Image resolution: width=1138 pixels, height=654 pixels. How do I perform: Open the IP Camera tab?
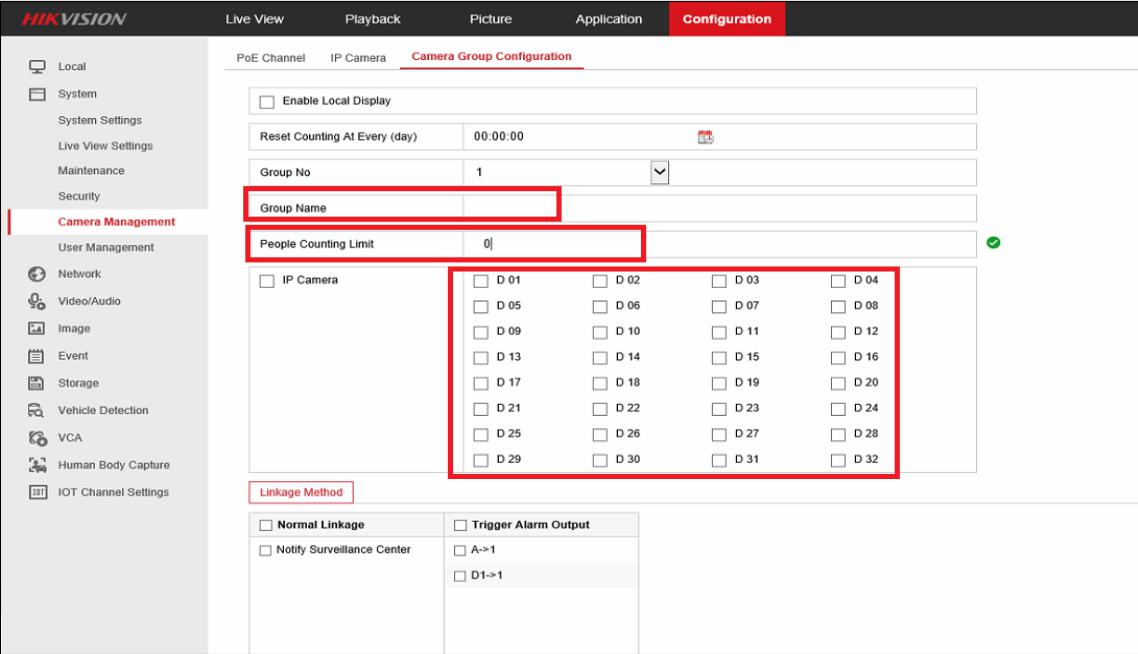point(357,58)
